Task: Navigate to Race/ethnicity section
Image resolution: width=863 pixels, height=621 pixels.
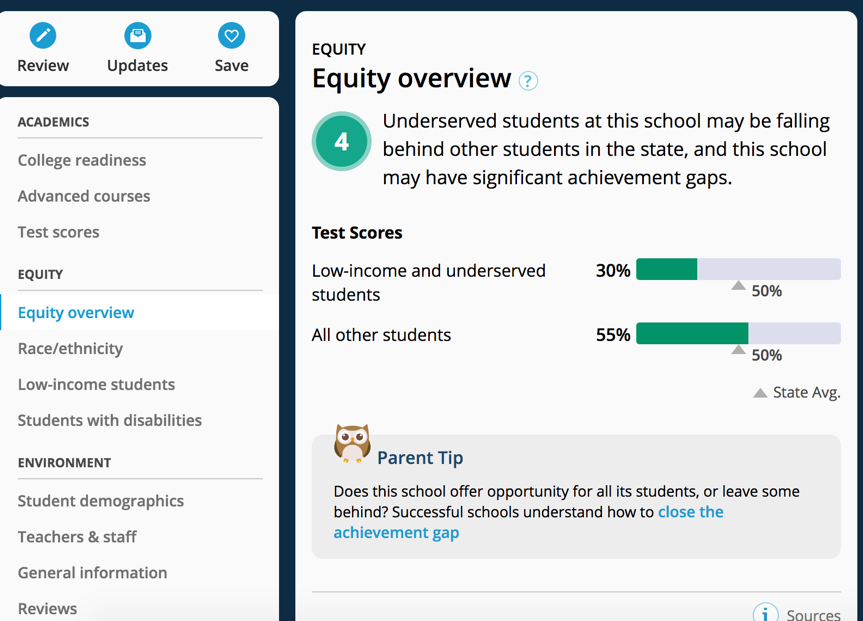Action: [70, 348]
